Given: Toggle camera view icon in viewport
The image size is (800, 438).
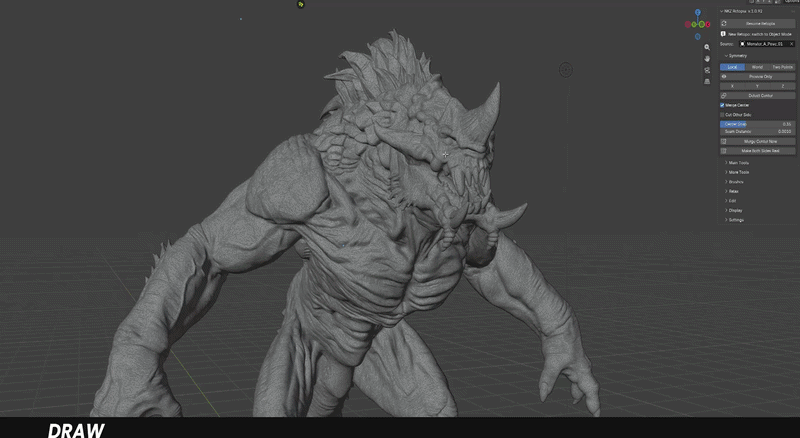Looking at the screenshot, I should click(707, 70).
